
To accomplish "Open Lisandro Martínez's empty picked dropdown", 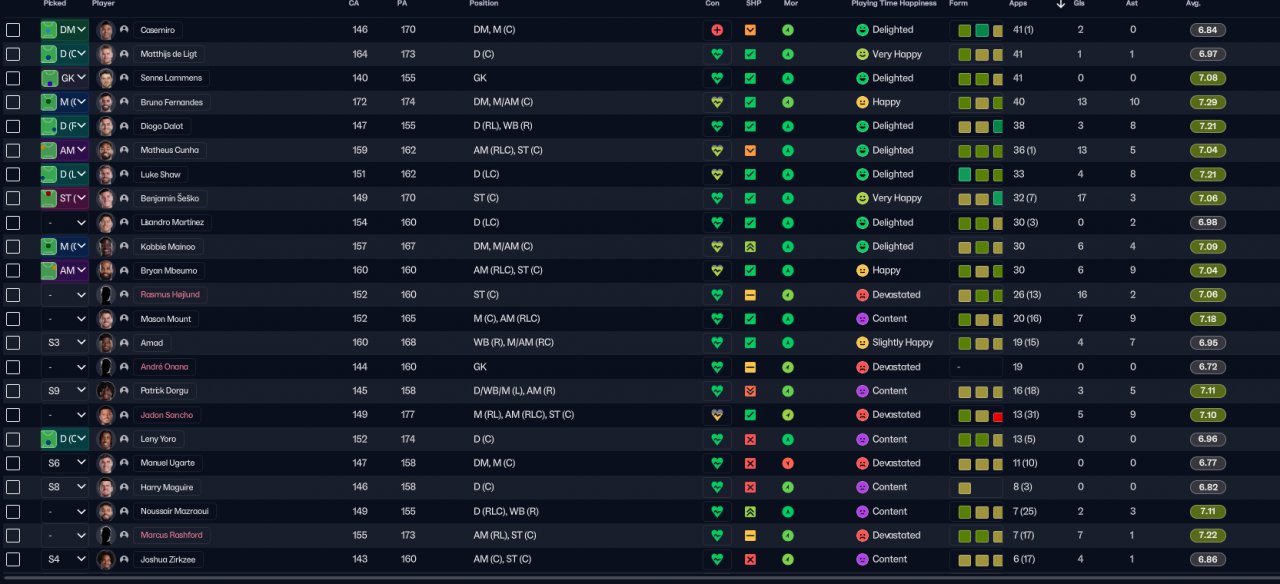I will click(x=64, y=222).
